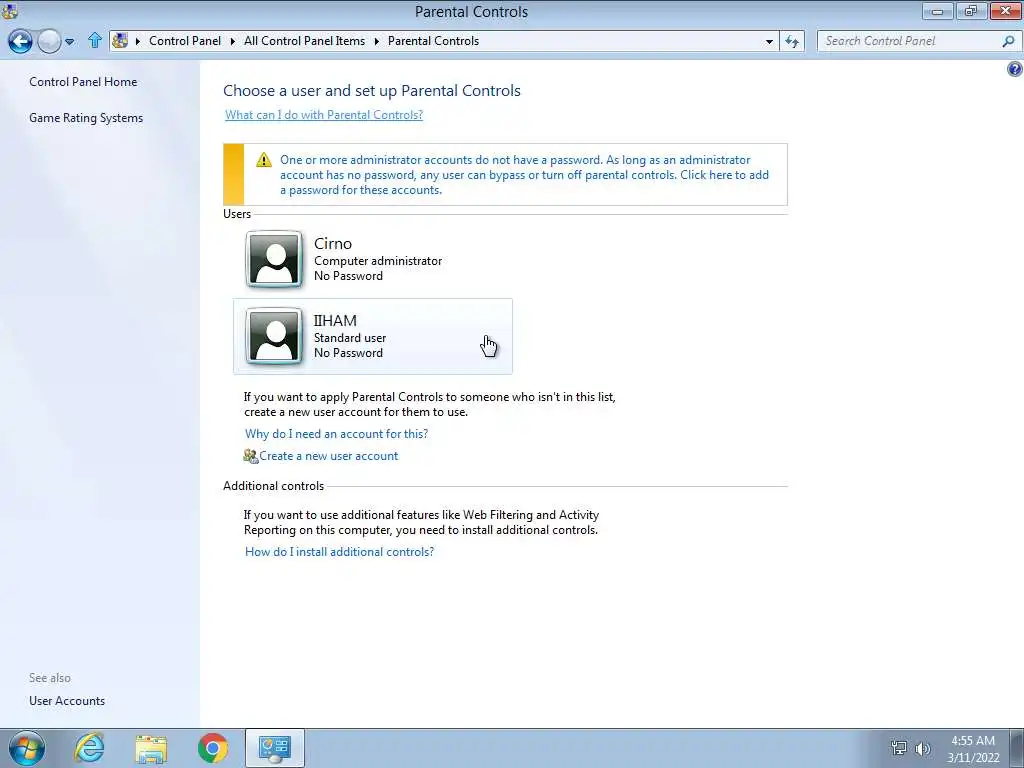
Task: Open Windows Explorer from taskbar
Action: point(151,748)
